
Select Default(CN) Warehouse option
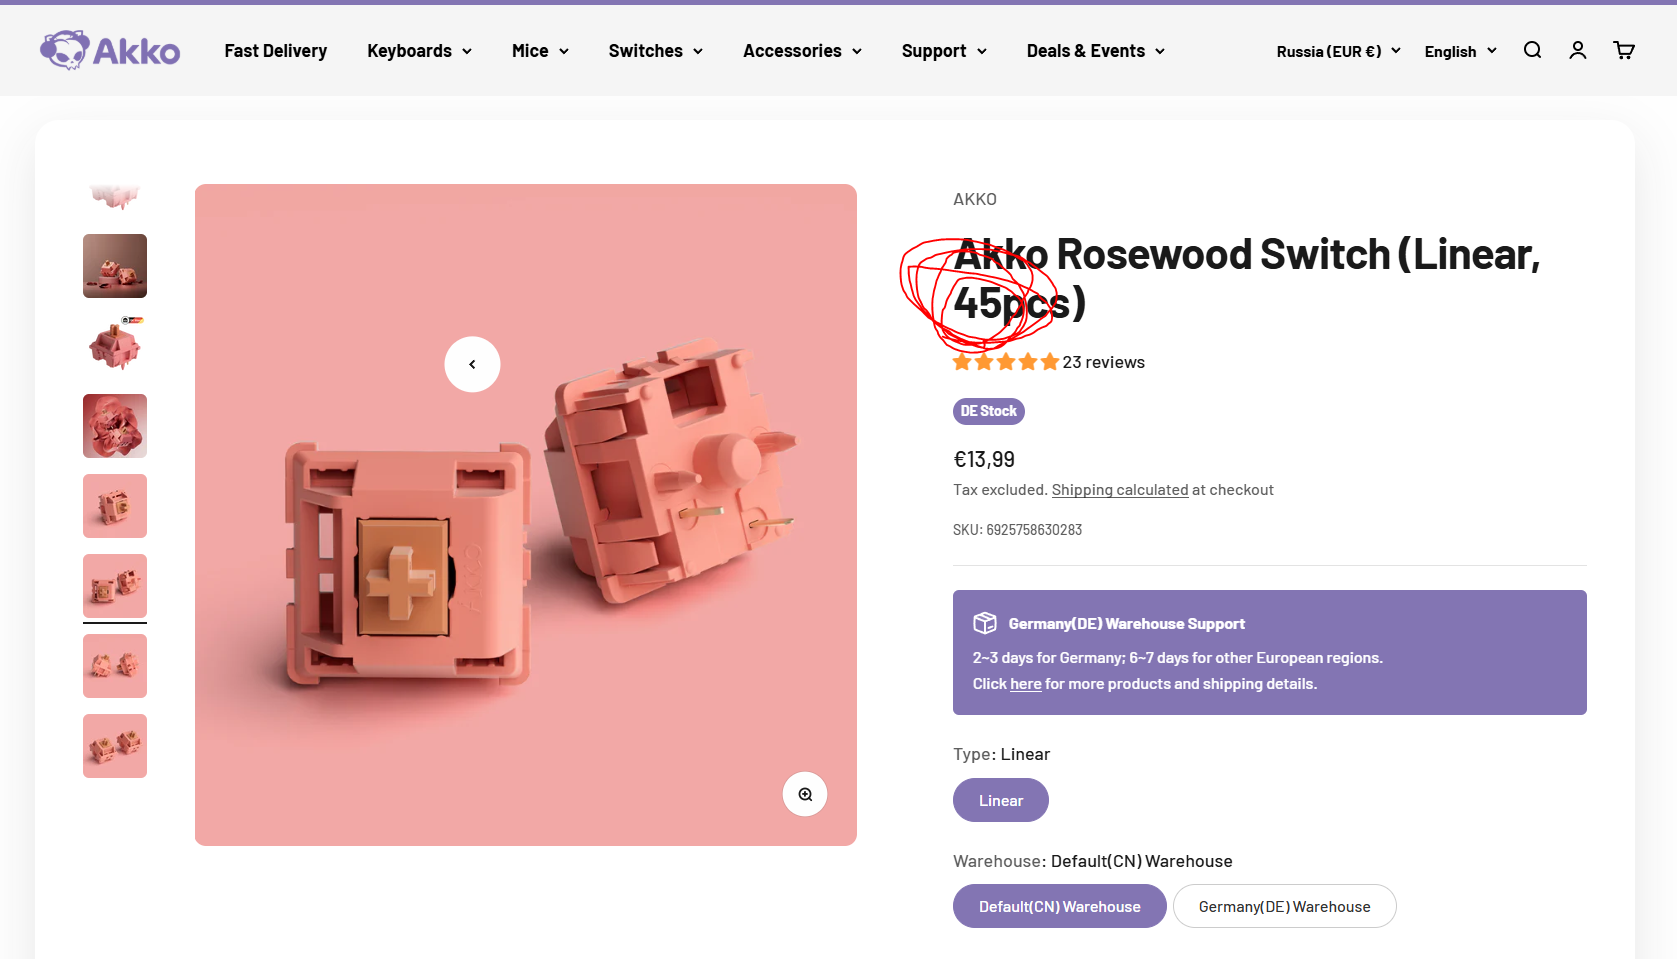click(x=1059, y=906)
